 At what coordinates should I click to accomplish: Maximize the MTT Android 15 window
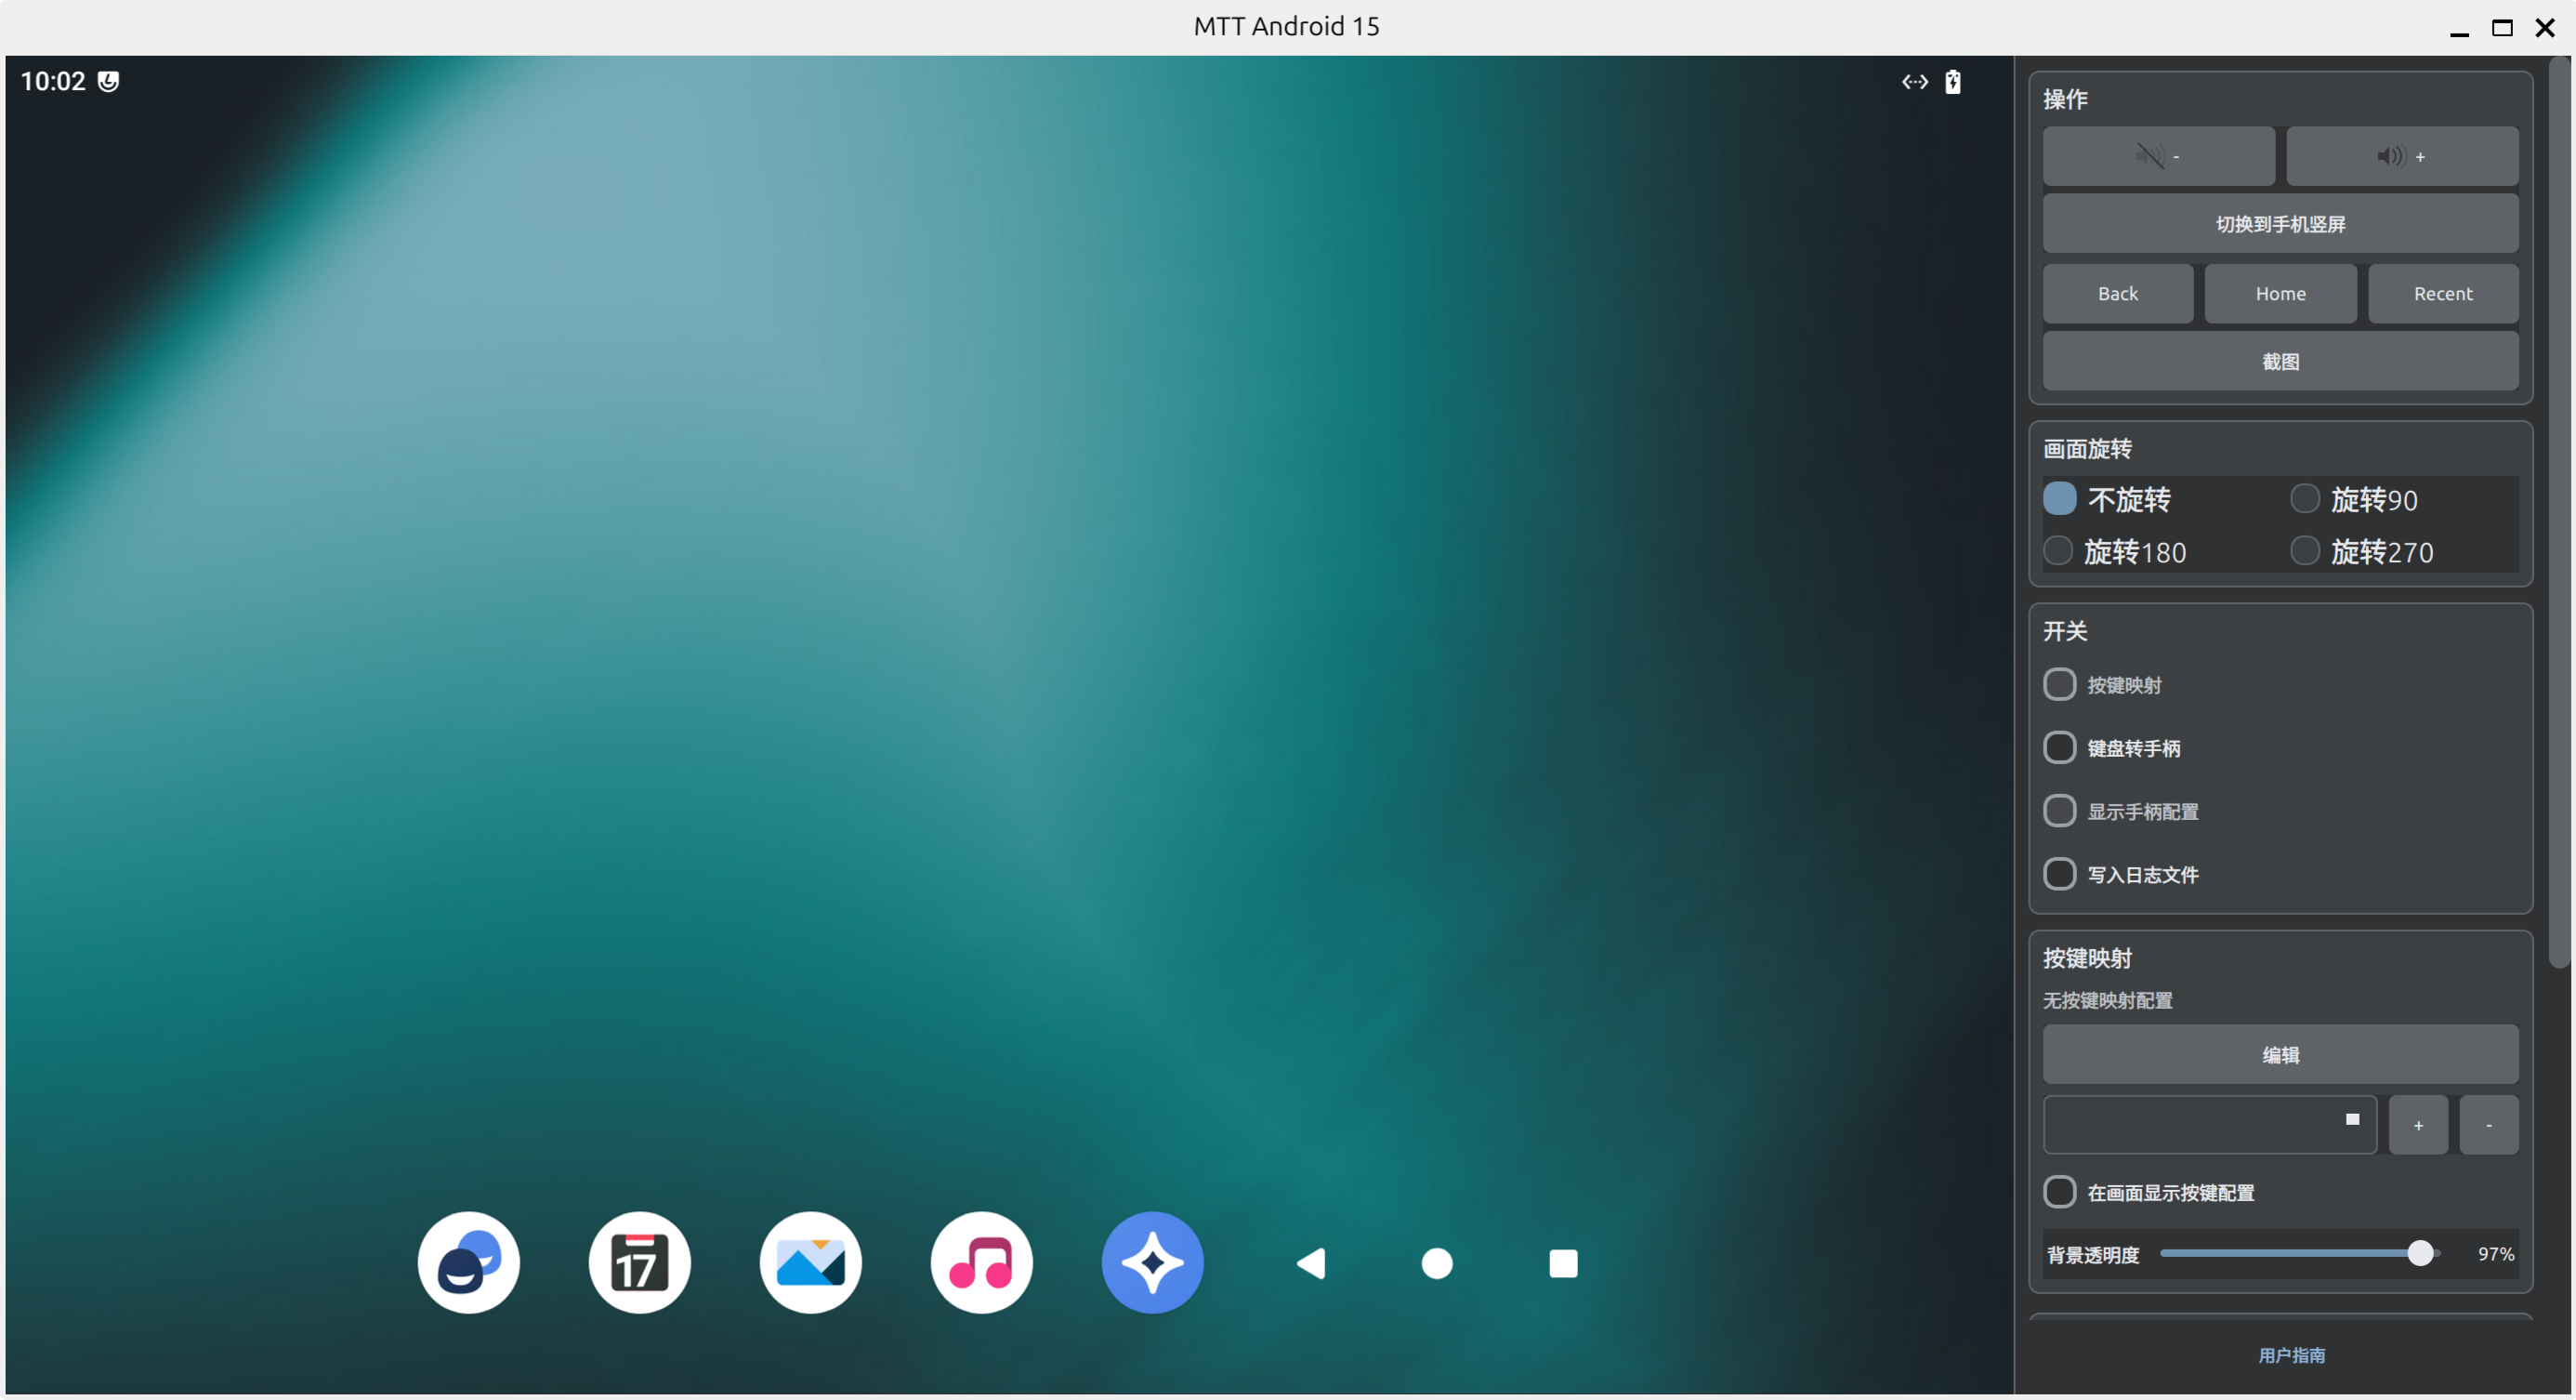coord(2501,27)
